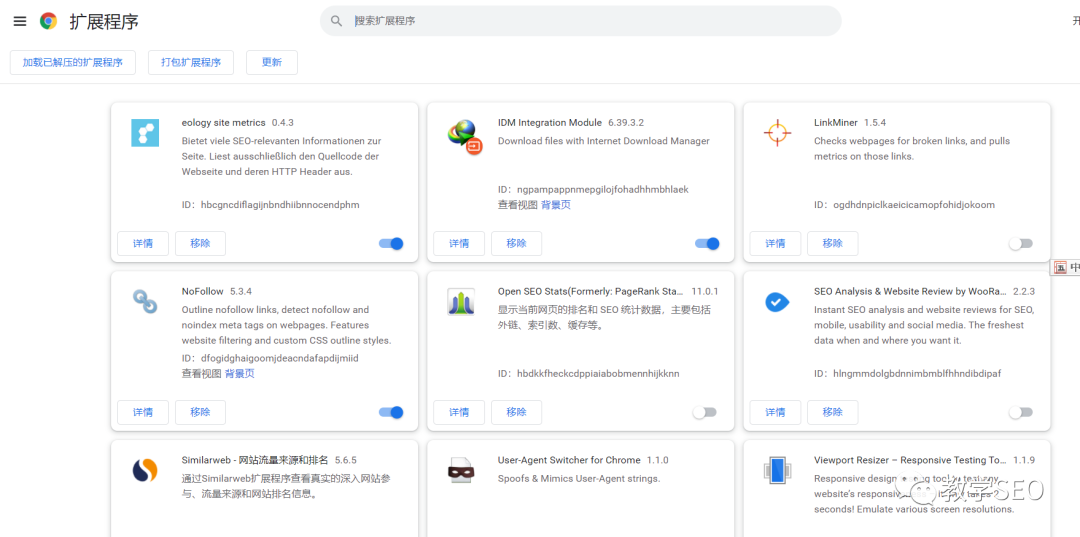Click Open SEO Stats title text
This screenshot has width=1080, height=537.
coord(590,291)
